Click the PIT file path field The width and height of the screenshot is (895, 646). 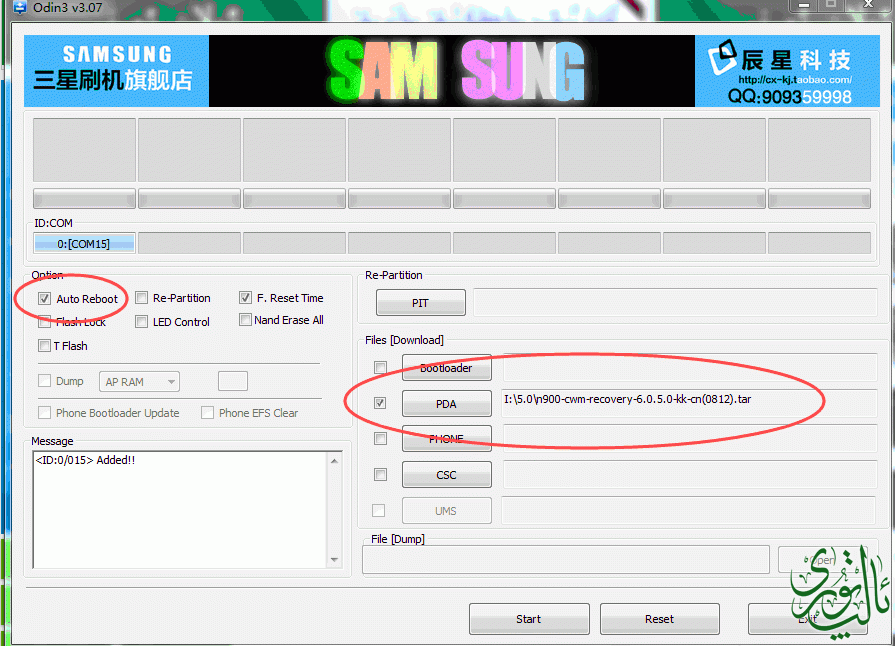click(x=675, y=302)
